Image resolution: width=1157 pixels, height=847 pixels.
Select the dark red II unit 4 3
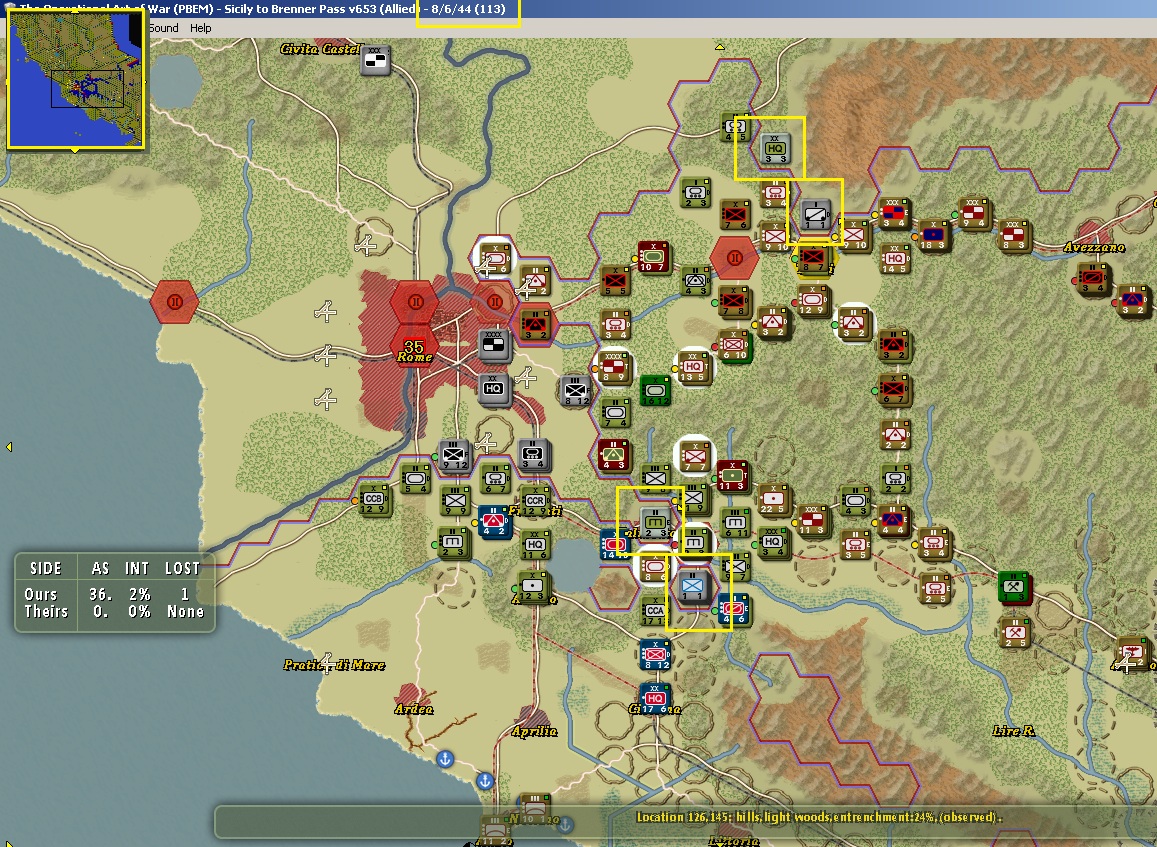pos(613,455)
